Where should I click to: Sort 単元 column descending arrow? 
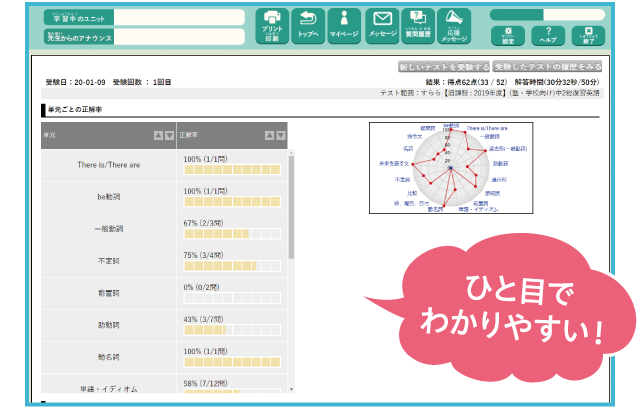(169, 136)
